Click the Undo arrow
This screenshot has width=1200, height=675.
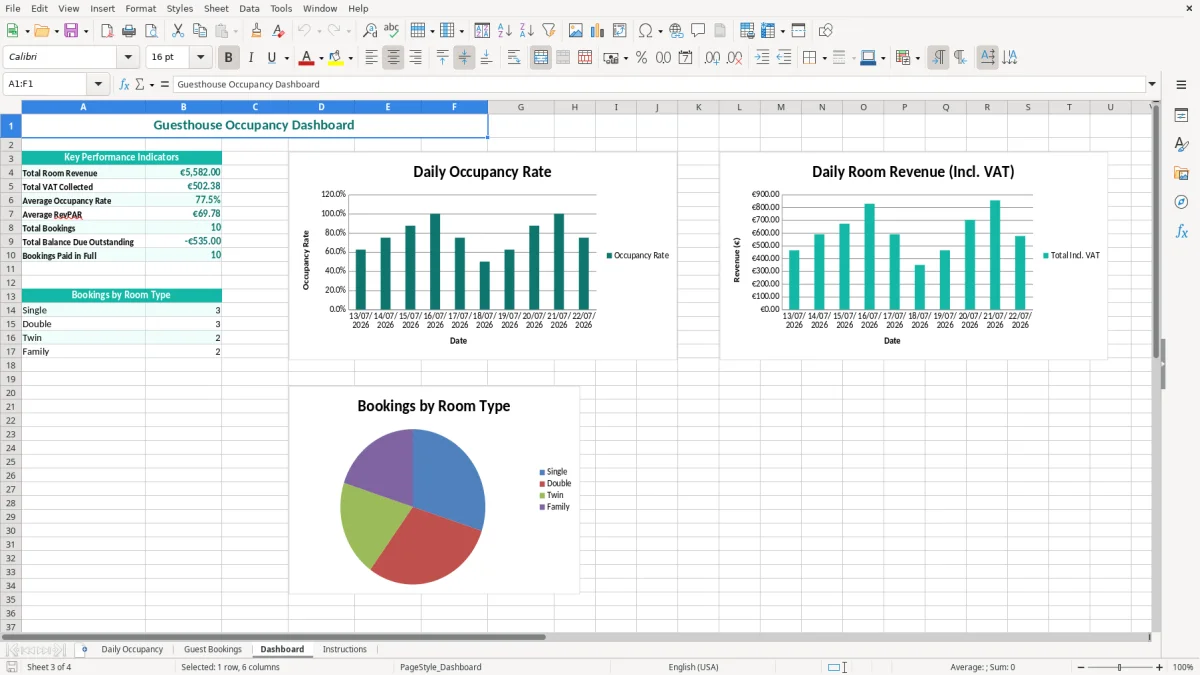[x=304, y=31]
